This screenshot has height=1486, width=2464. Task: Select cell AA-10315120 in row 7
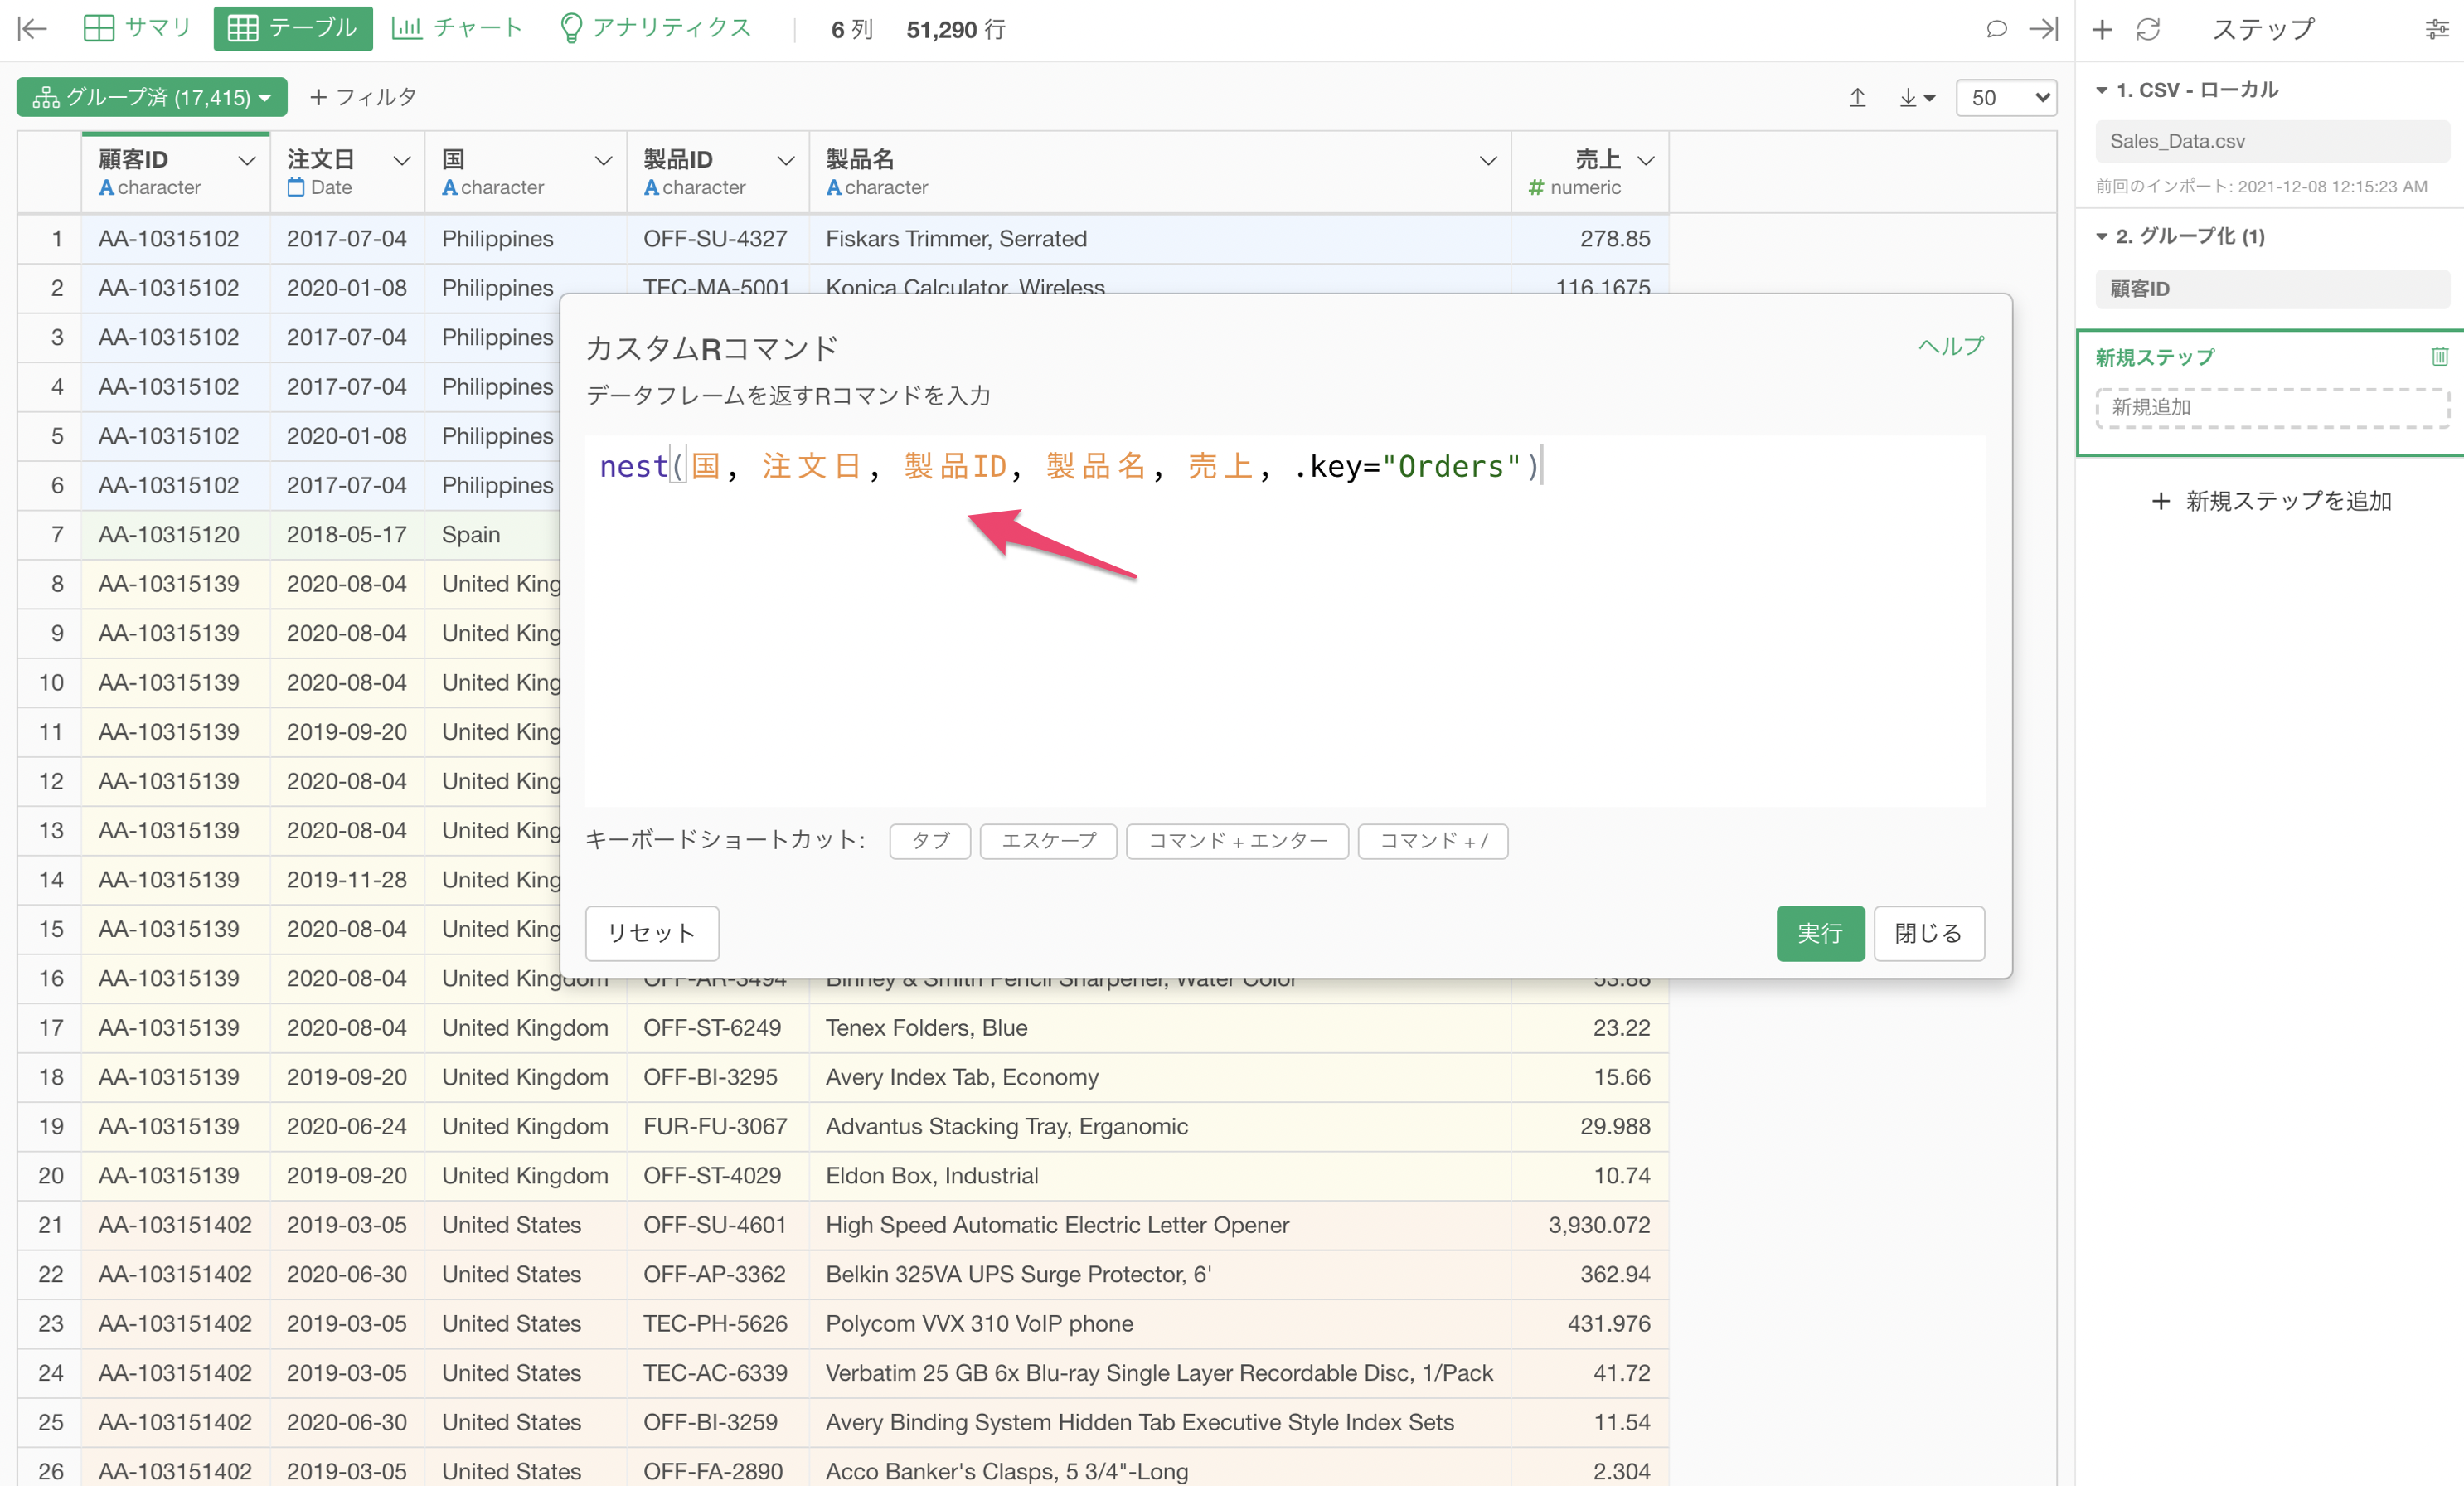pyautogui.click(x=176, y=535)
